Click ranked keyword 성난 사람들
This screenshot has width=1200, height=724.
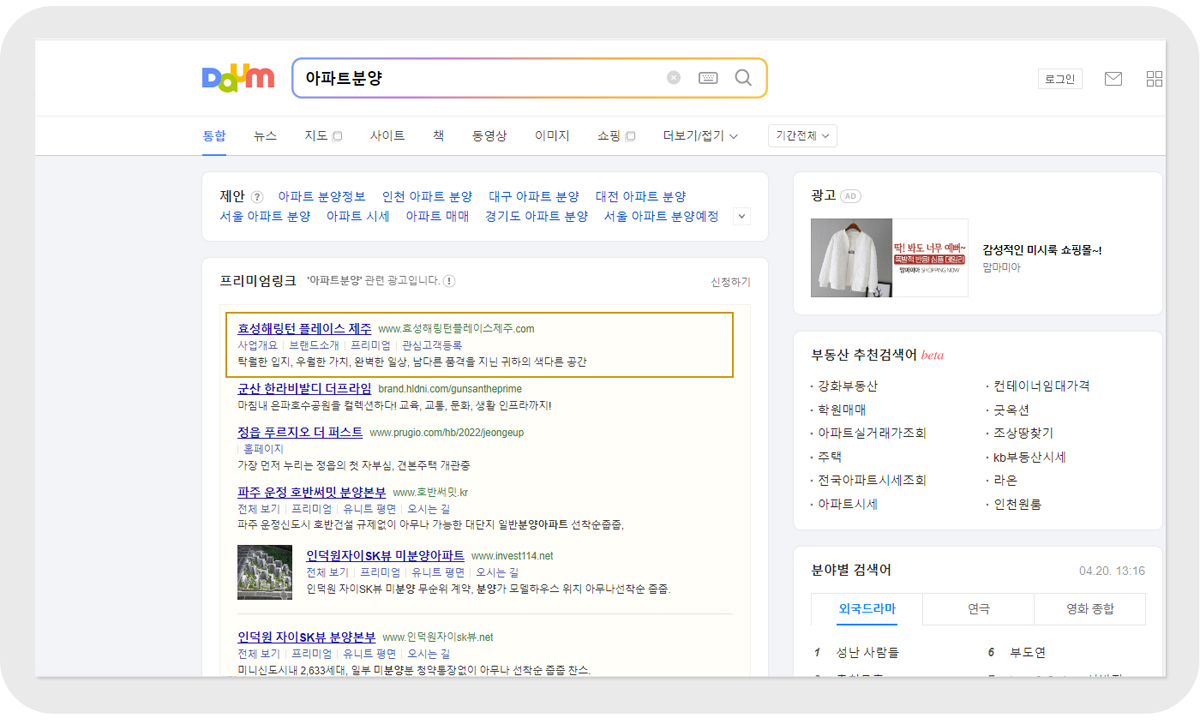pyautogui.click(x=867, y=652)
